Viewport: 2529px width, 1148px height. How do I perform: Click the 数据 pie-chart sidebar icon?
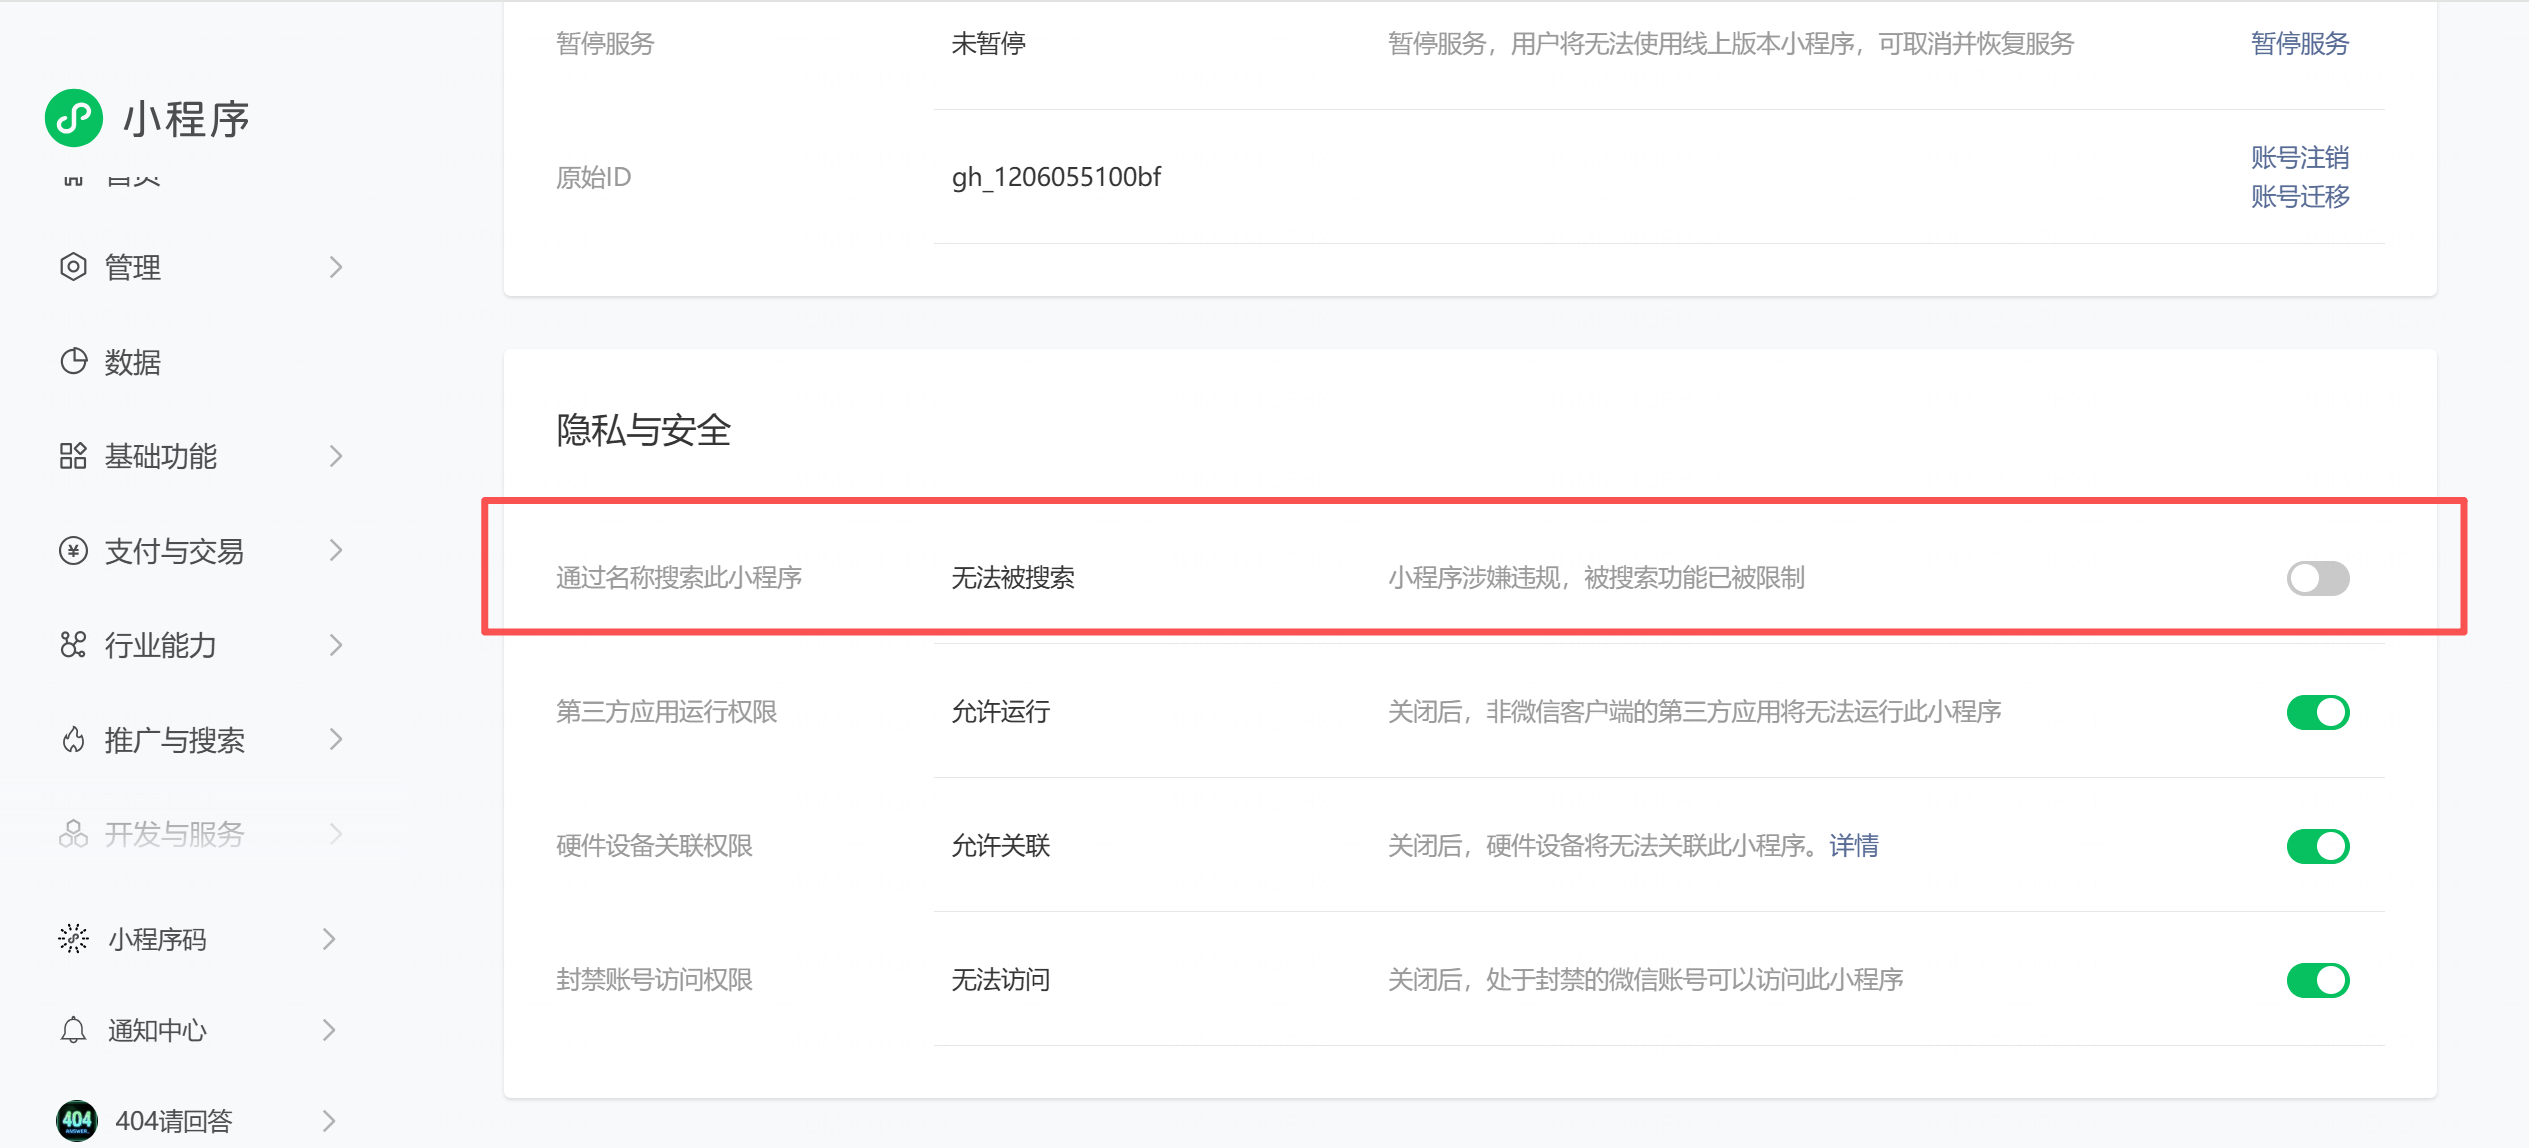73,362
